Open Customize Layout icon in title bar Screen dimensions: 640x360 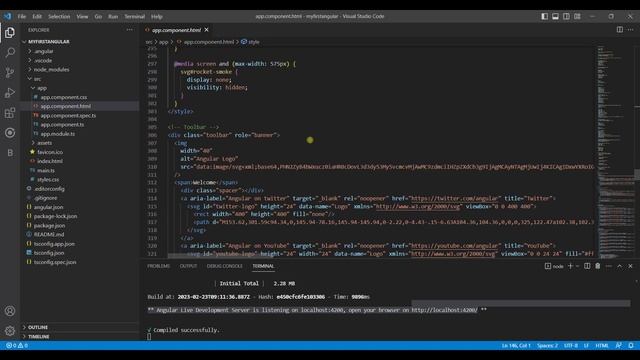pos(577,16)
